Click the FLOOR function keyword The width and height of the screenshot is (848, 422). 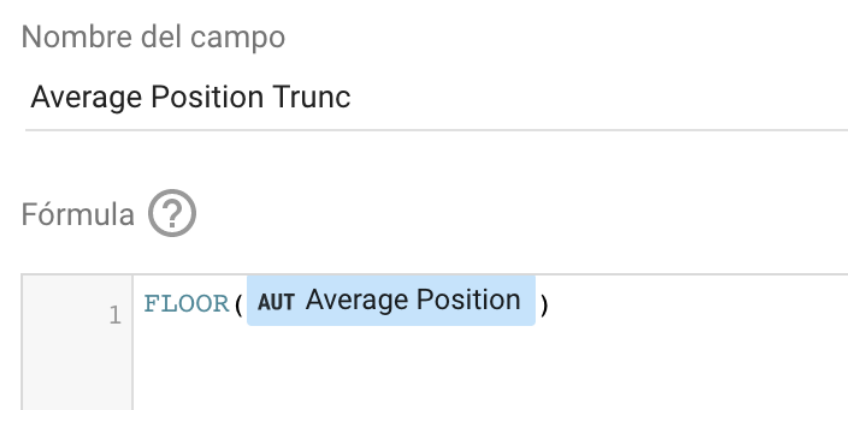pos(187,305)
